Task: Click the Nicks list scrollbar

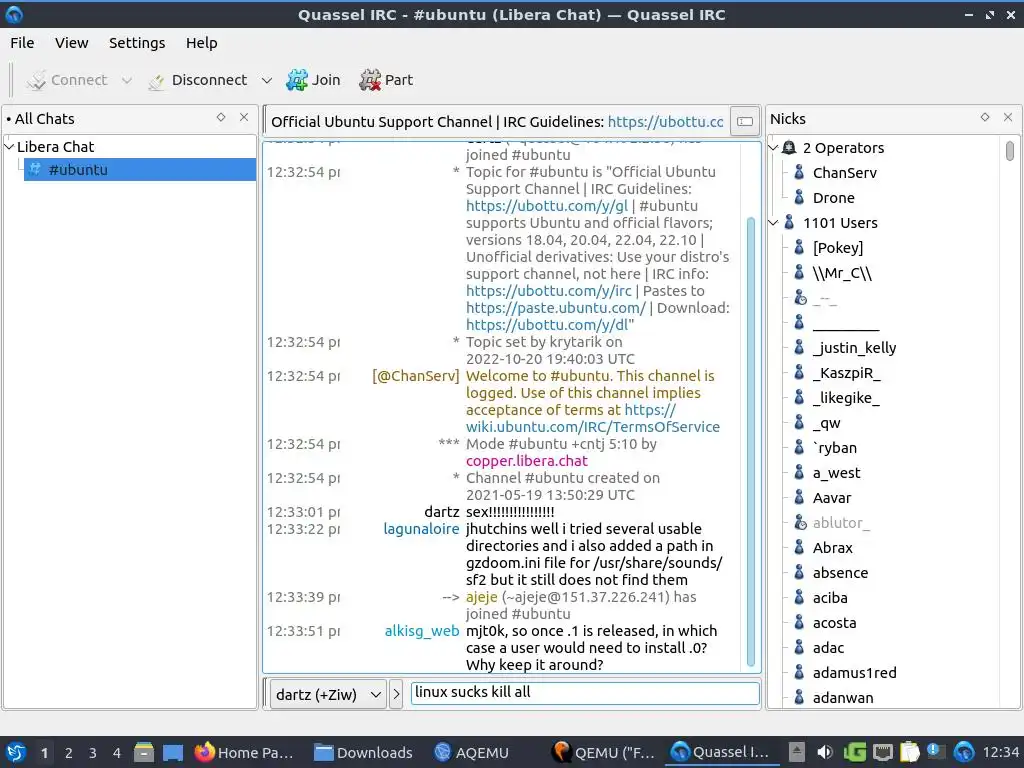Action: click(1010, 151)
